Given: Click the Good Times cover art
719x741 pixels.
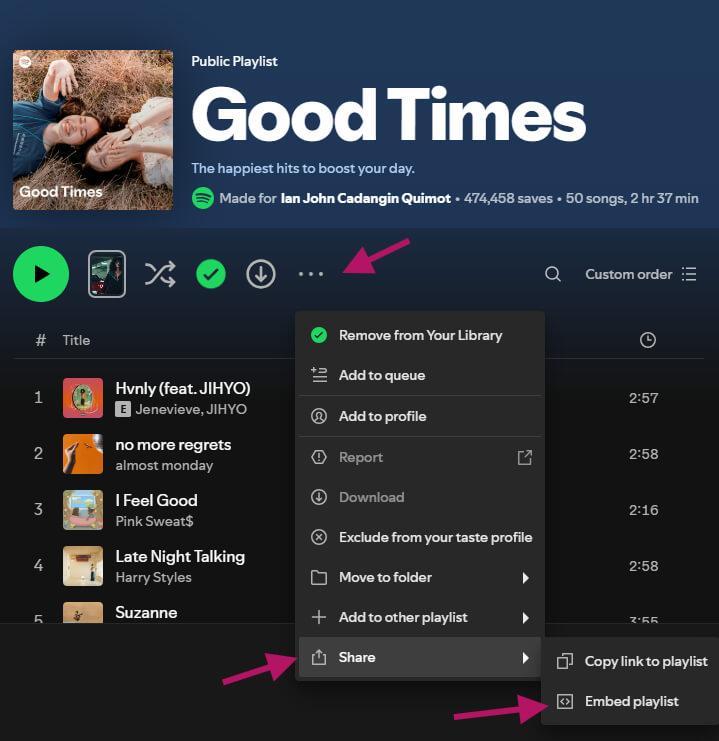Looking at the screenshot, I should pyautogui.click(x=93, y=130).
